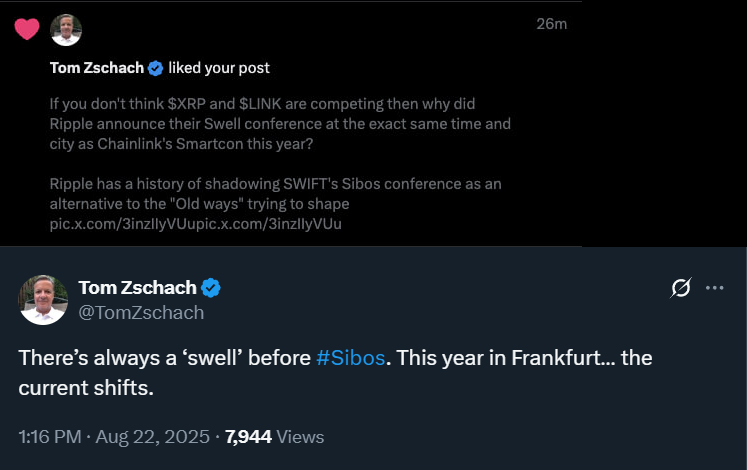The image size is (747, 470).
Task: Click the "liked your post" notification text
Action: (219, 68)
